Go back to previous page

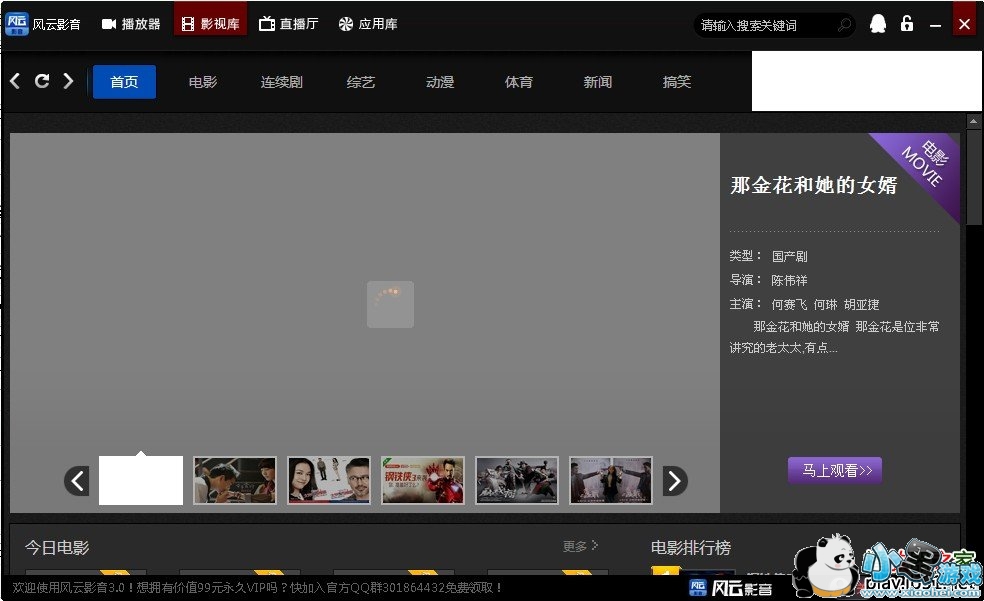coord(15,81)
